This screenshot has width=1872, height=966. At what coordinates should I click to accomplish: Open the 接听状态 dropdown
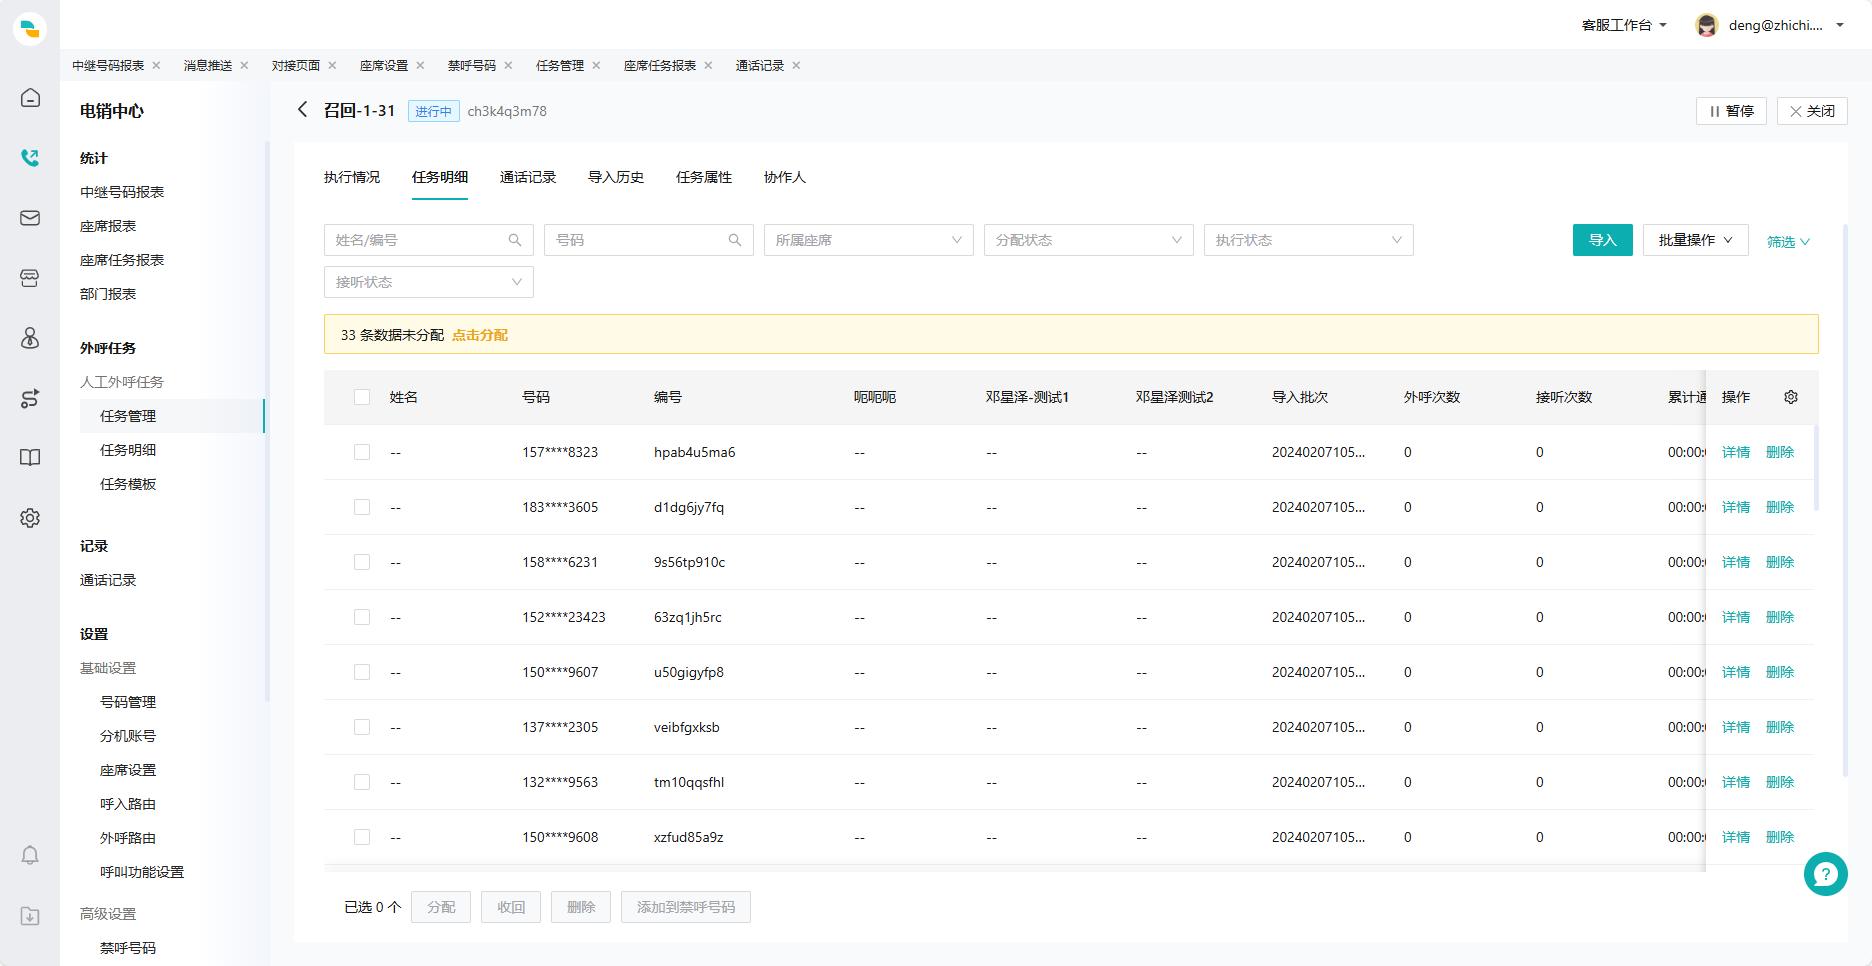(429, 282)
